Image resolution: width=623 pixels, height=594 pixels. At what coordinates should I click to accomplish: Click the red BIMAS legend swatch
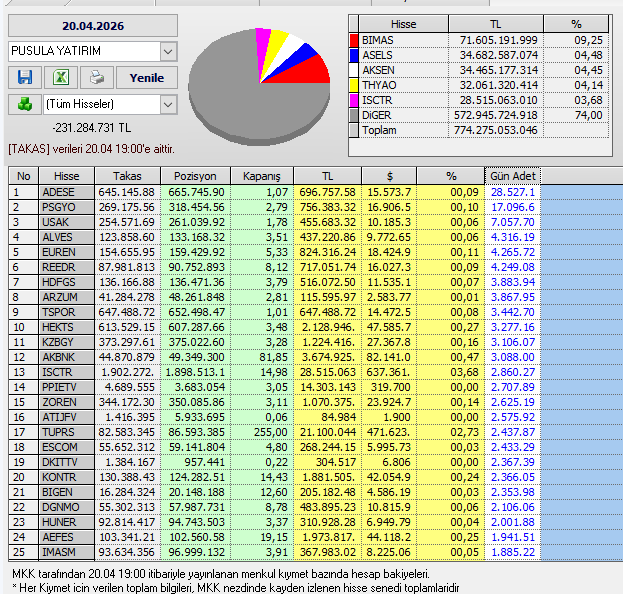tap(354, 41)
